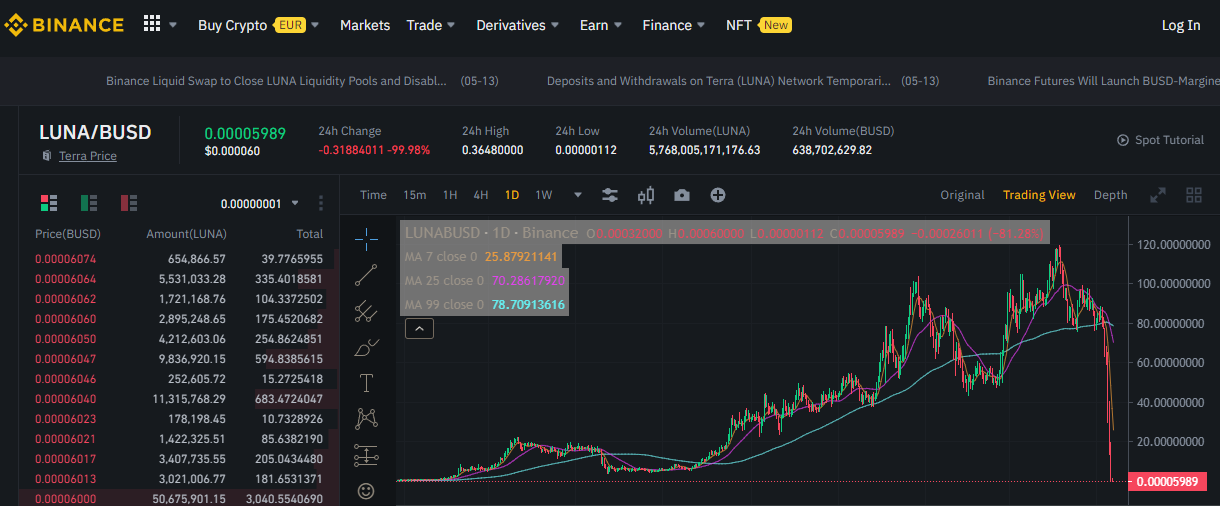Viewport: 1220px width, 506px height.
Task: Open the Markets page
Action: pyautogui.click(x=365, y=25)
